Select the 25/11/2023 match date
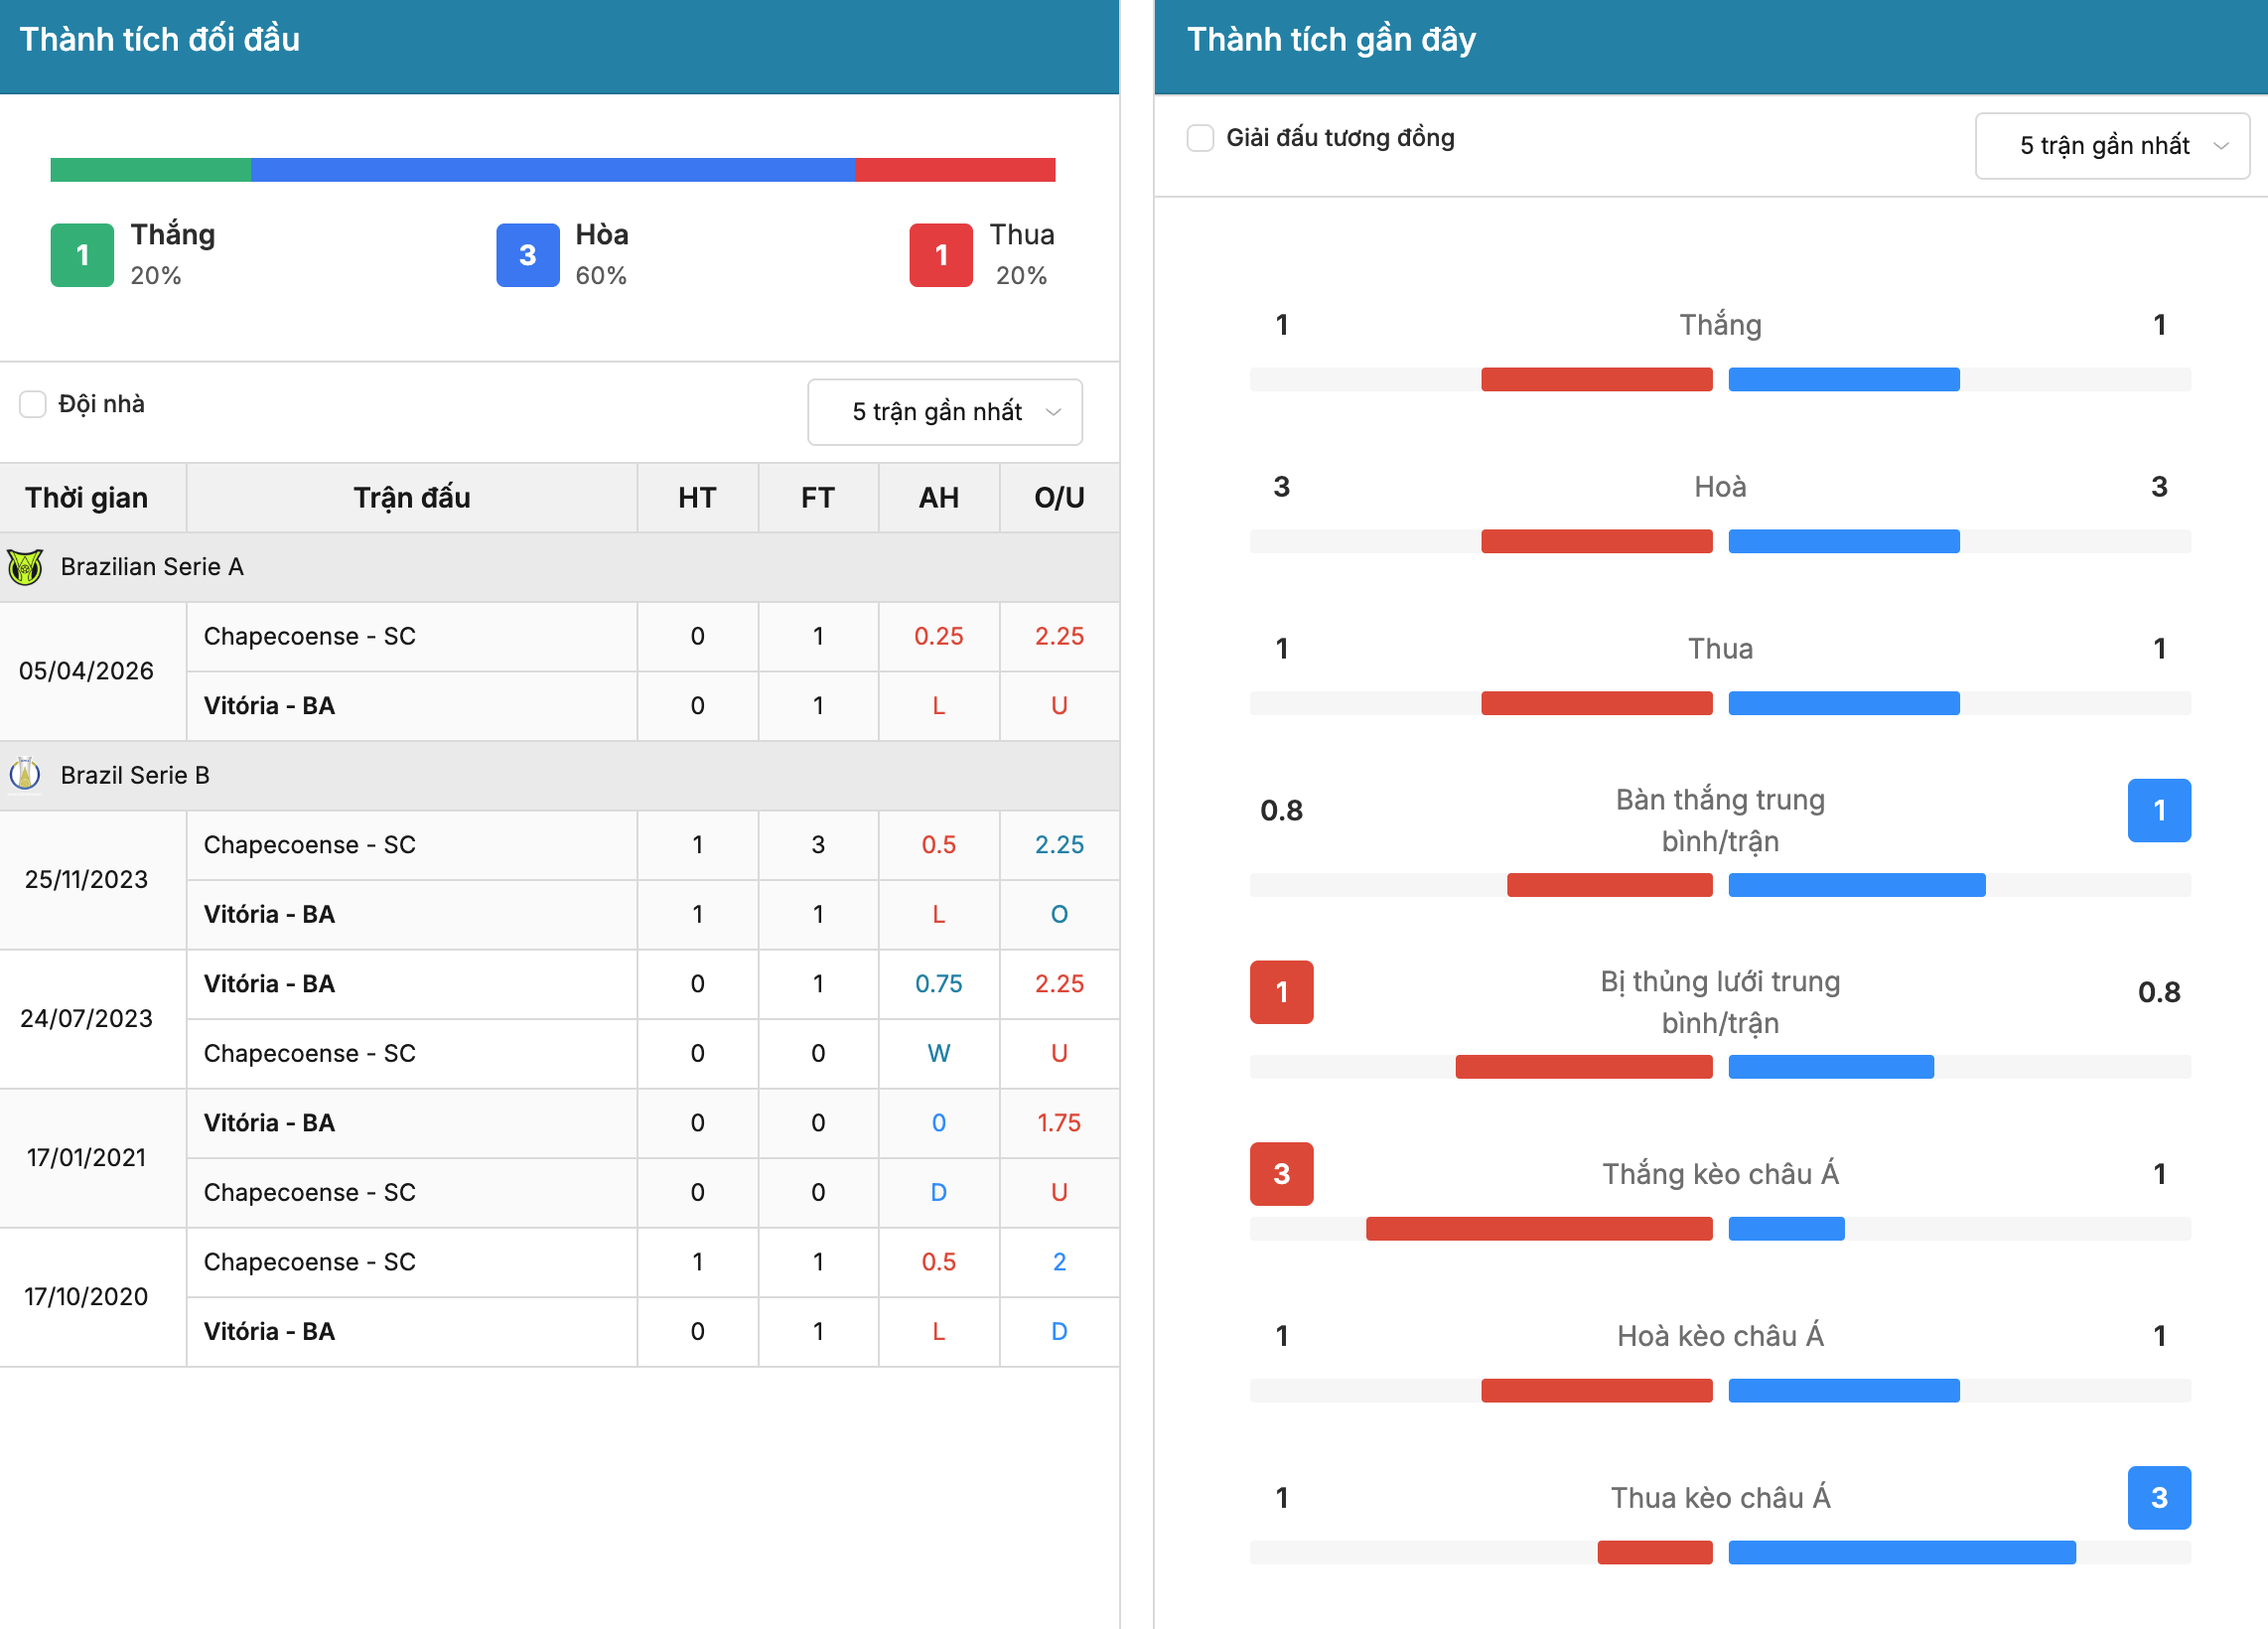This screenshot has width=2268, height=1629. click(87, 880)
